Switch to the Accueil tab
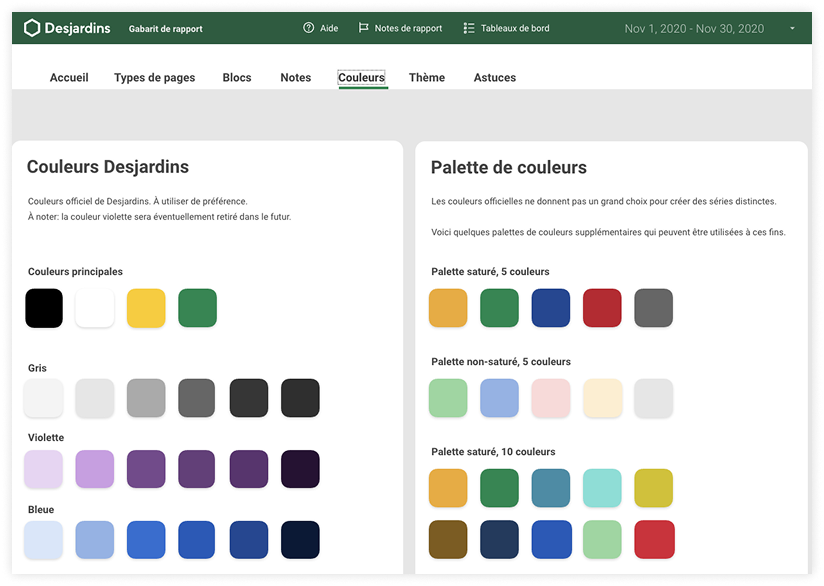This screenshot has width=824, height=586. pyautogui.click(x=69, y=77)
